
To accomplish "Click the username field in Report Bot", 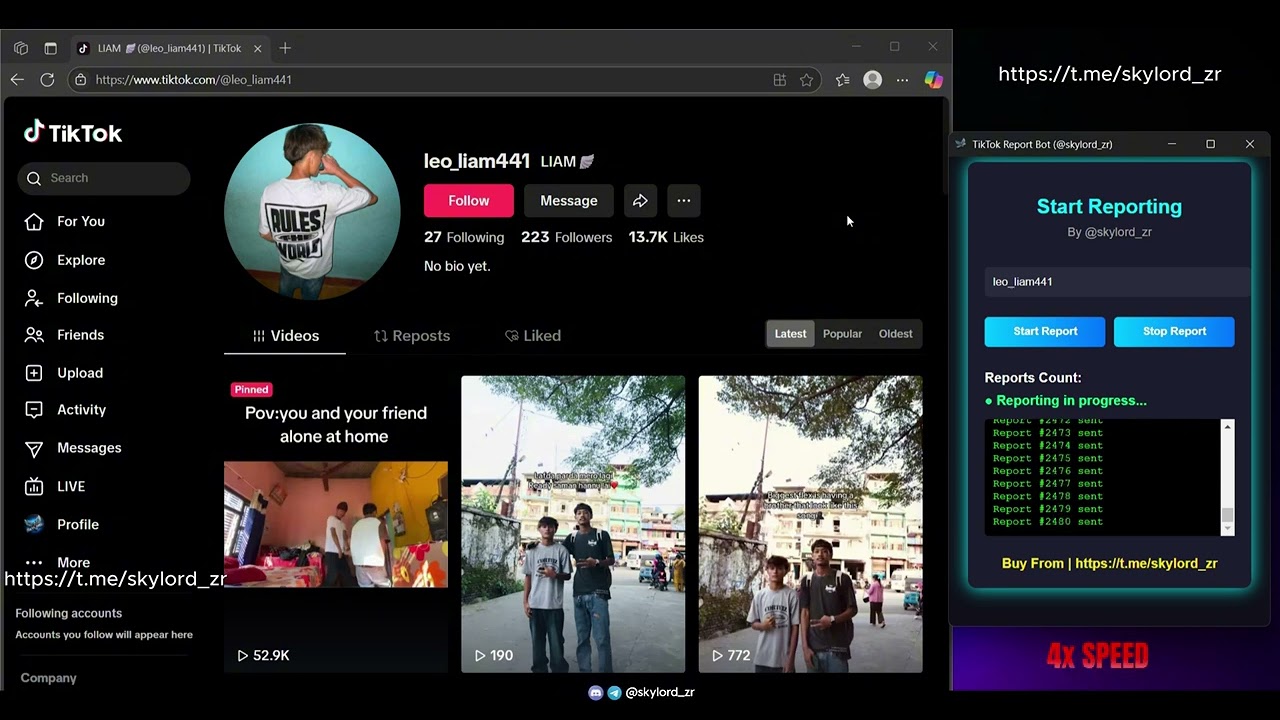I will (x=1117, y=282).
